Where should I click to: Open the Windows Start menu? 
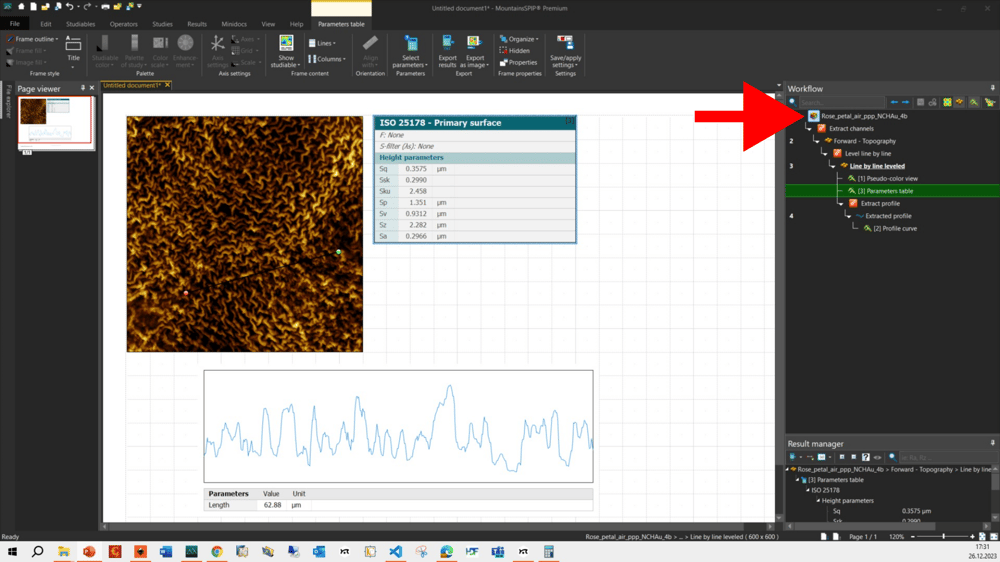[12, 551]
